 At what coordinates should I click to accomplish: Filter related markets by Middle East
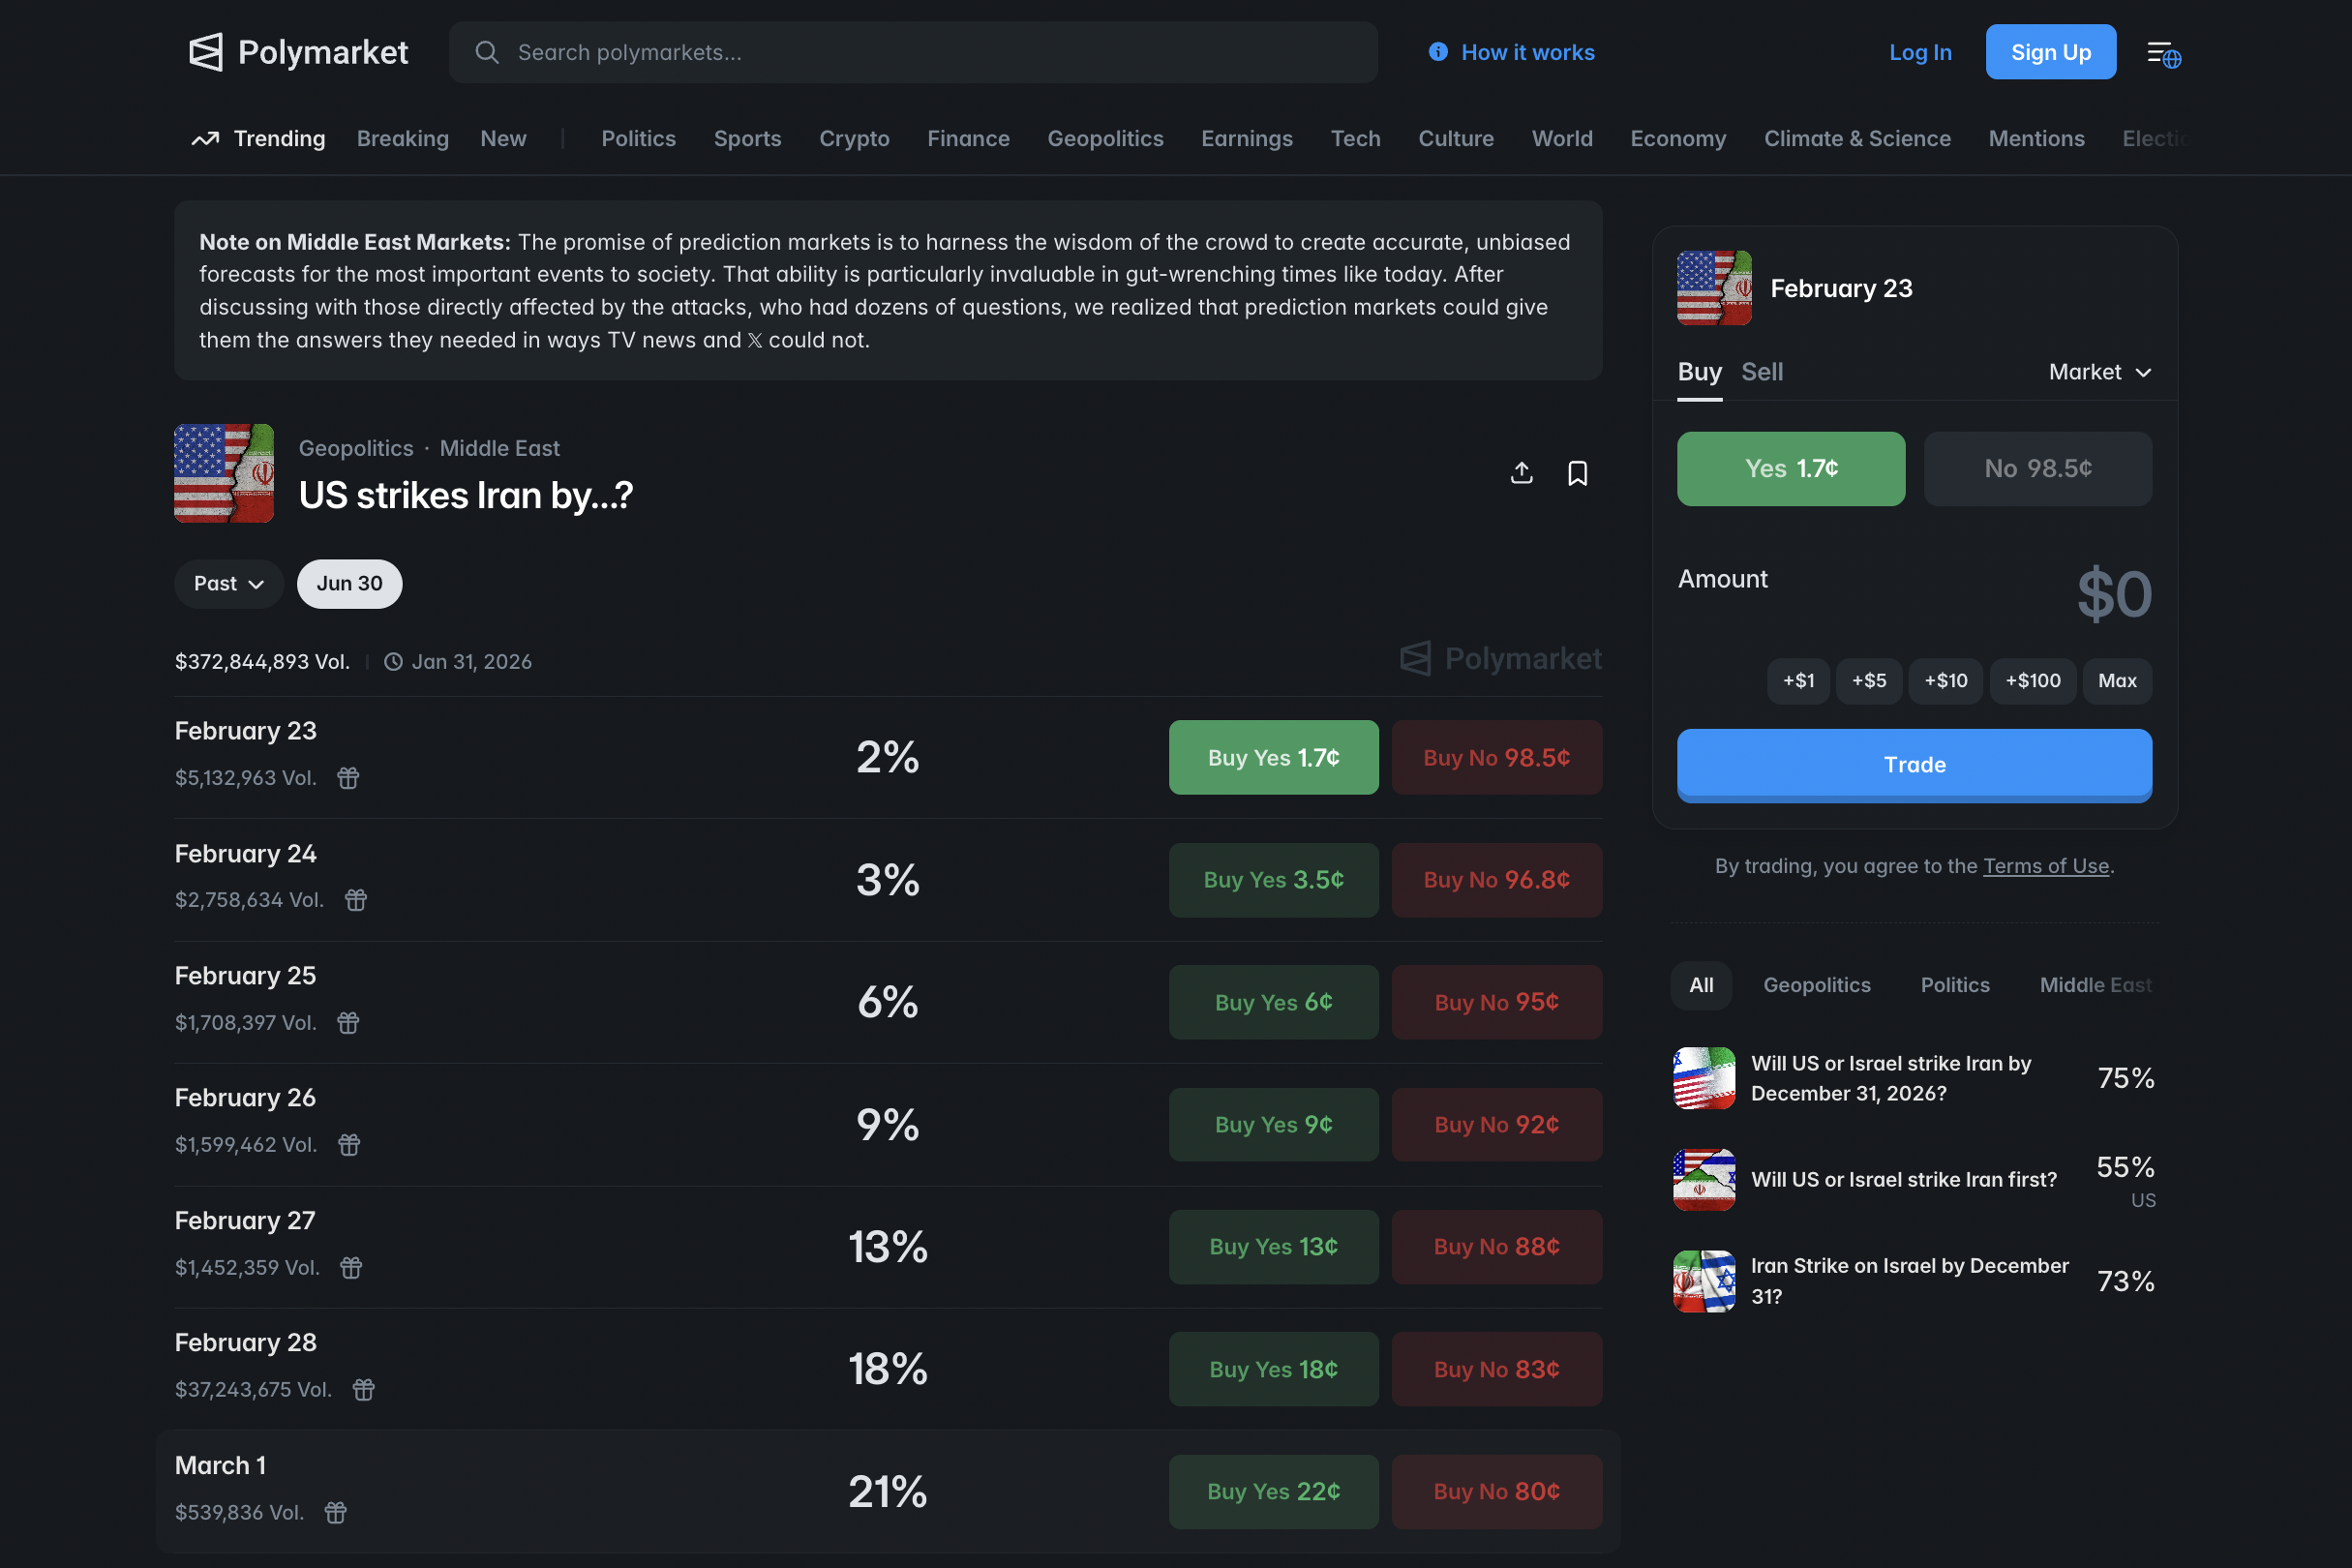(2093, 985)
